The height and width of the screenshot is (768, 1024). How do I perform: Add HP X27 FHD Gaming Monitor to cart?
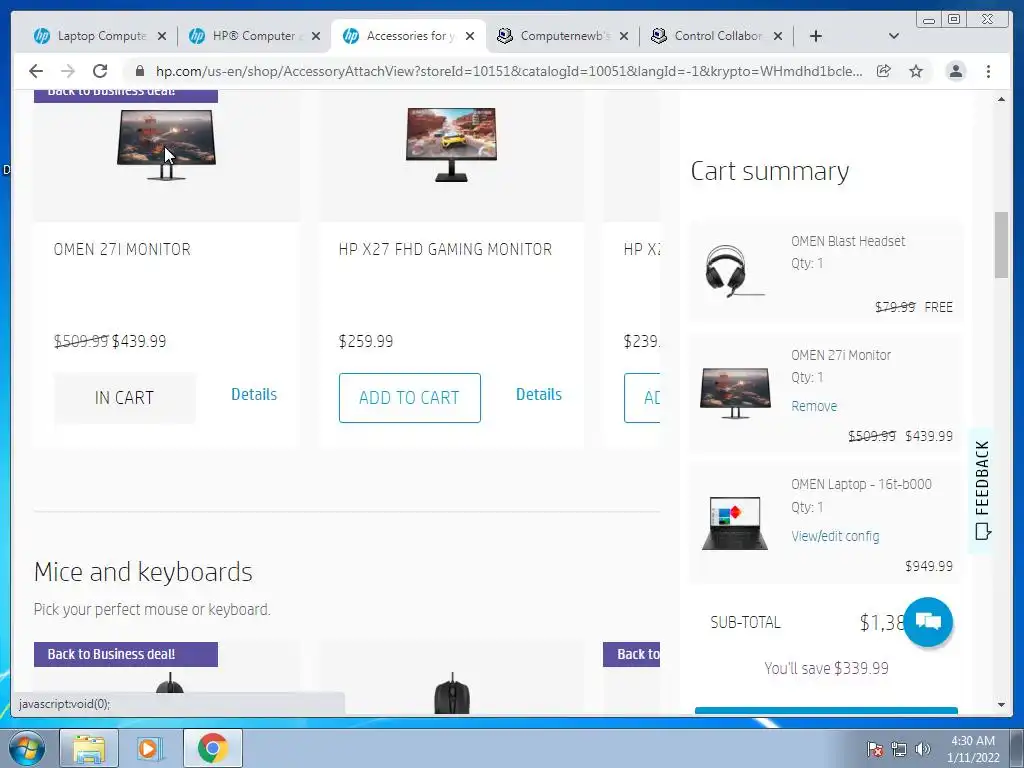(x=409, y=398)
